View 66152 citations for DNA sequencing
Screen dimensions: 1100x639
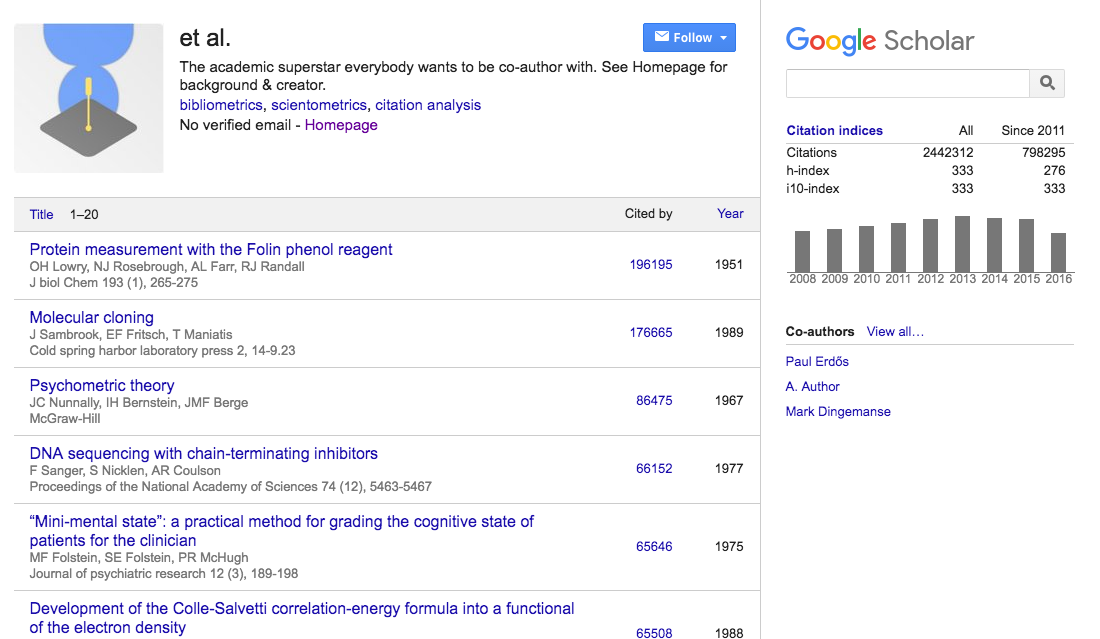pyautogui.click(x=654, y=468)
